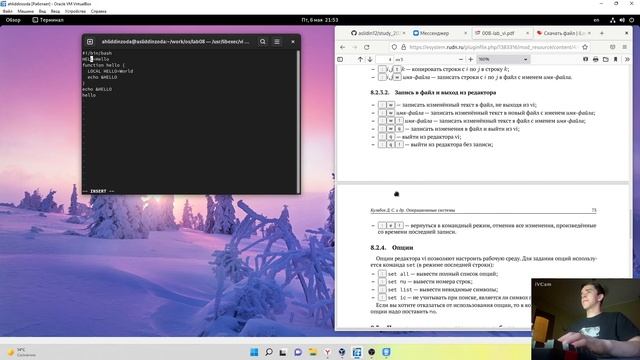Screen dimensions: 640x360
Task: Click the site security shield icon
Action: (x=394, y=47)
